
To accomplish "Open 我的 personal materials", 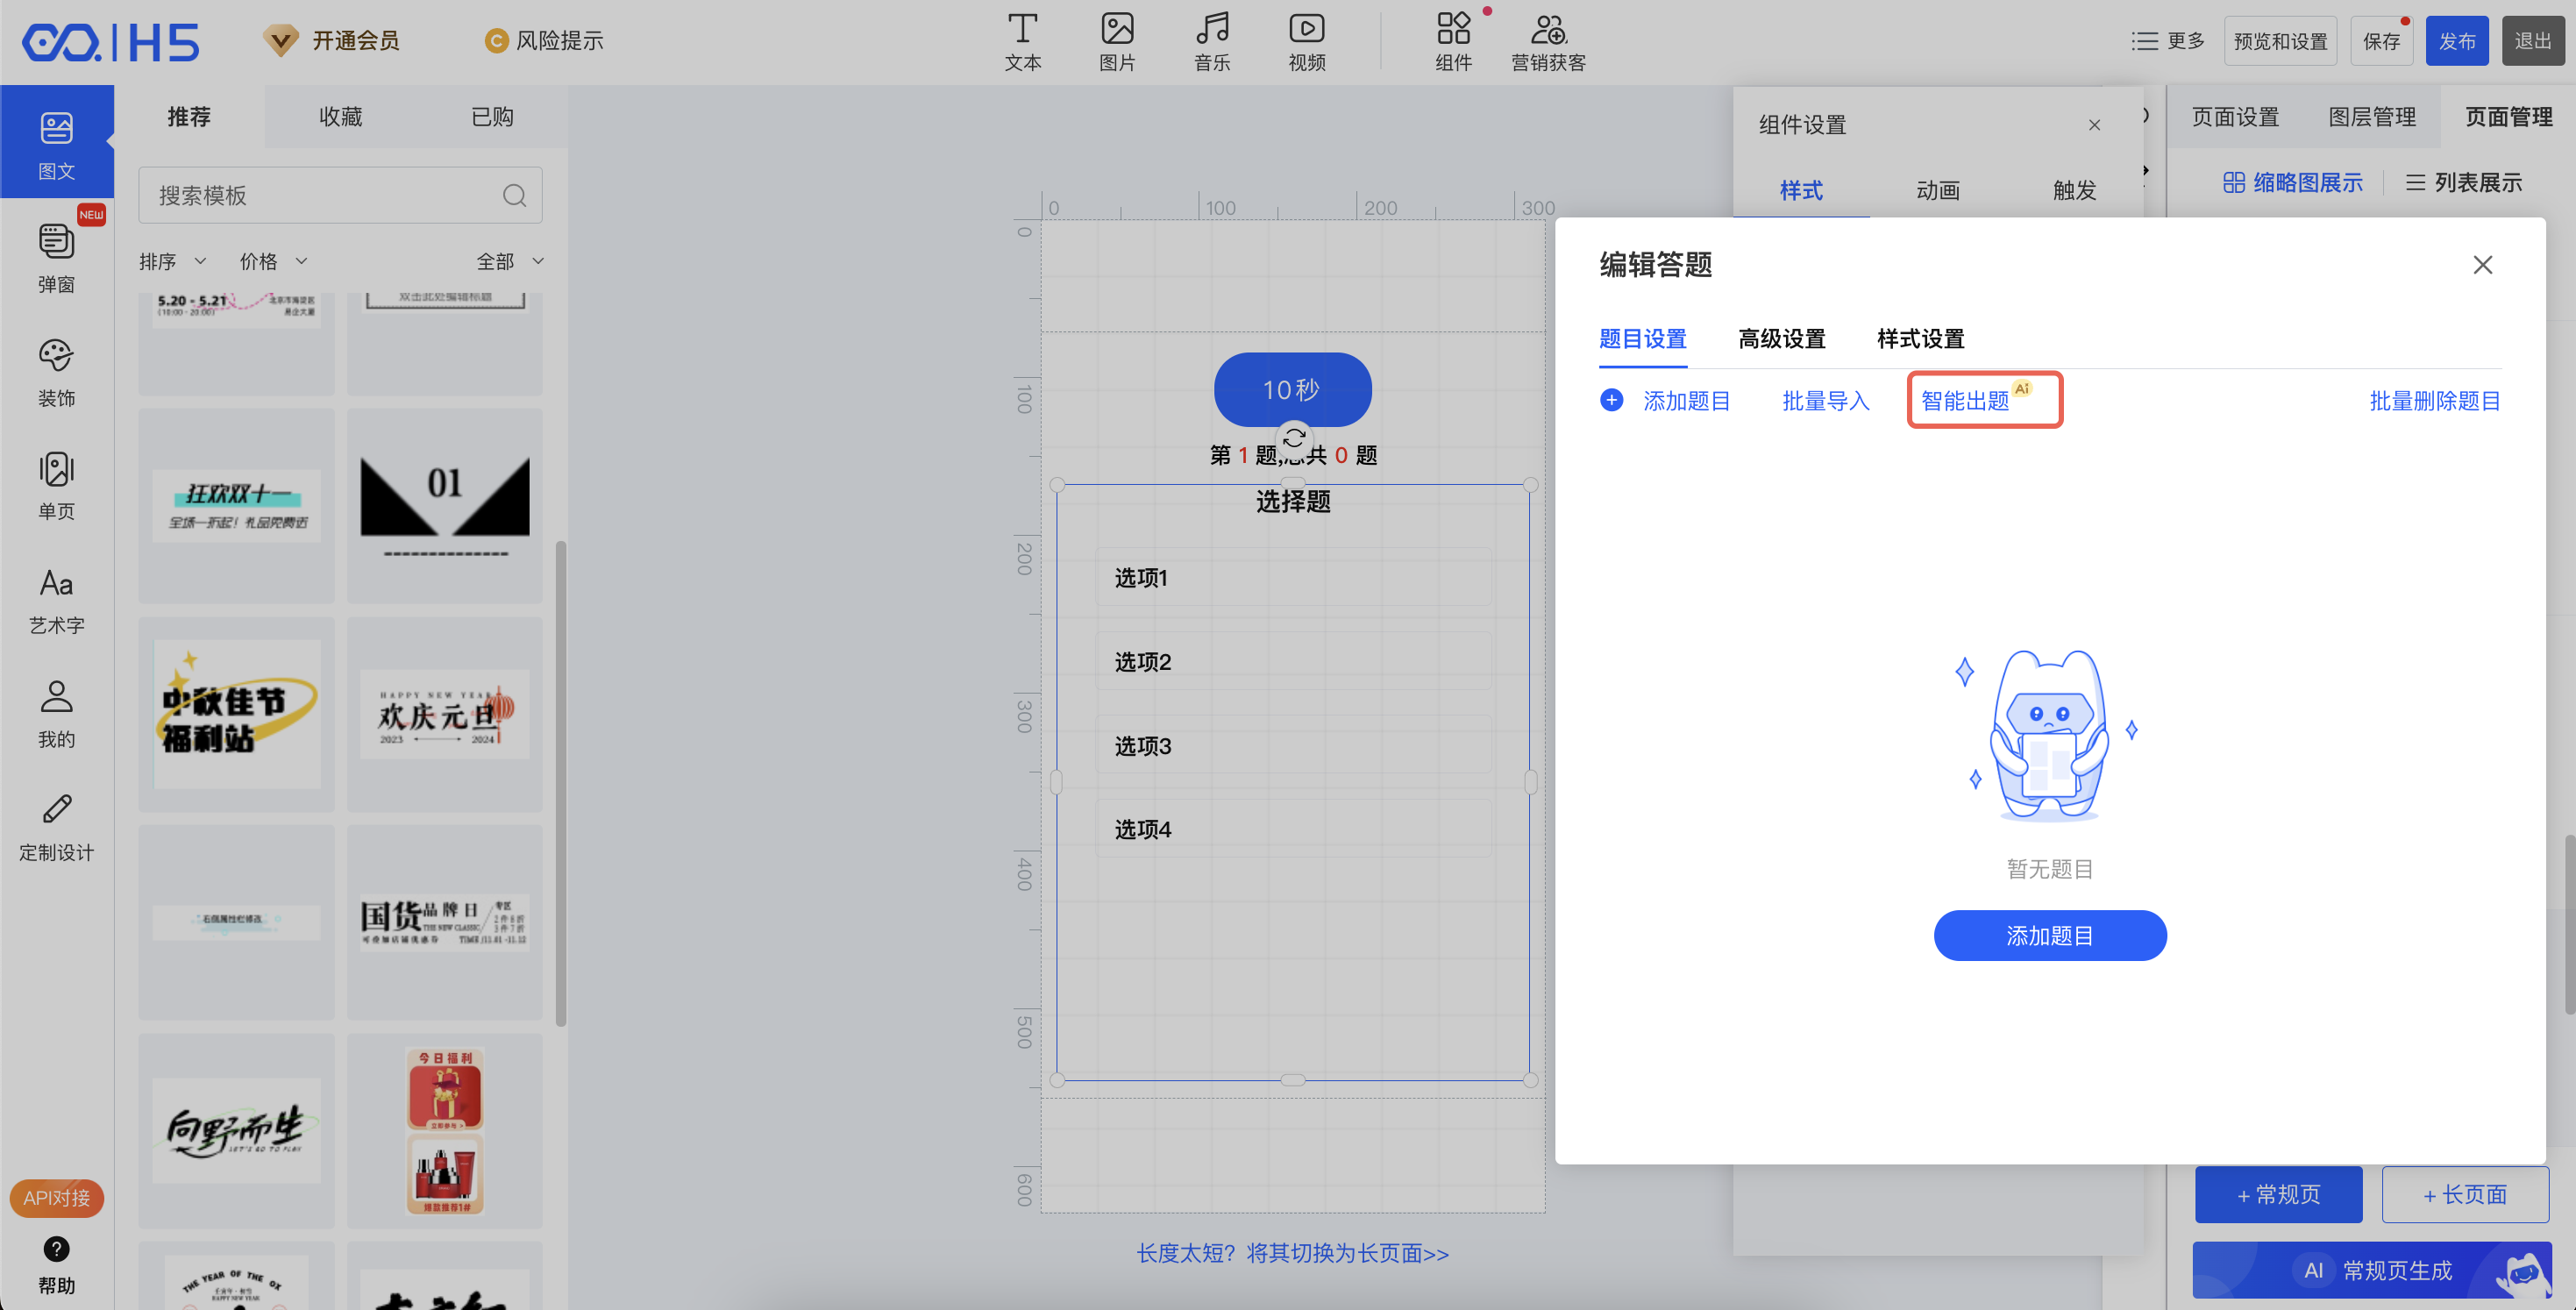I will tap(56, 714).
